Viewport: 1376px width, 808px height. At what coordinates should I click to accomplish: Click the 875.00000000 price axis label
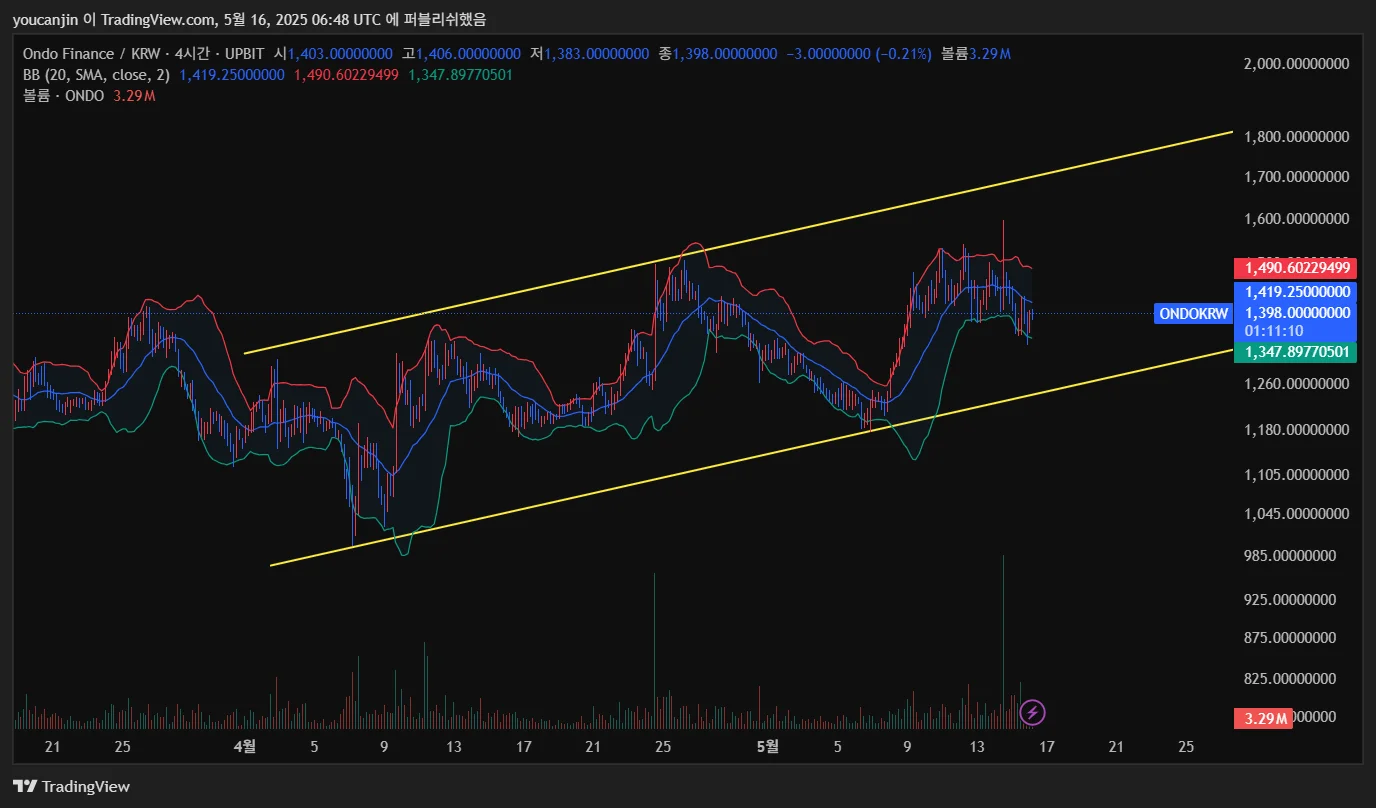click(1290, 638)
